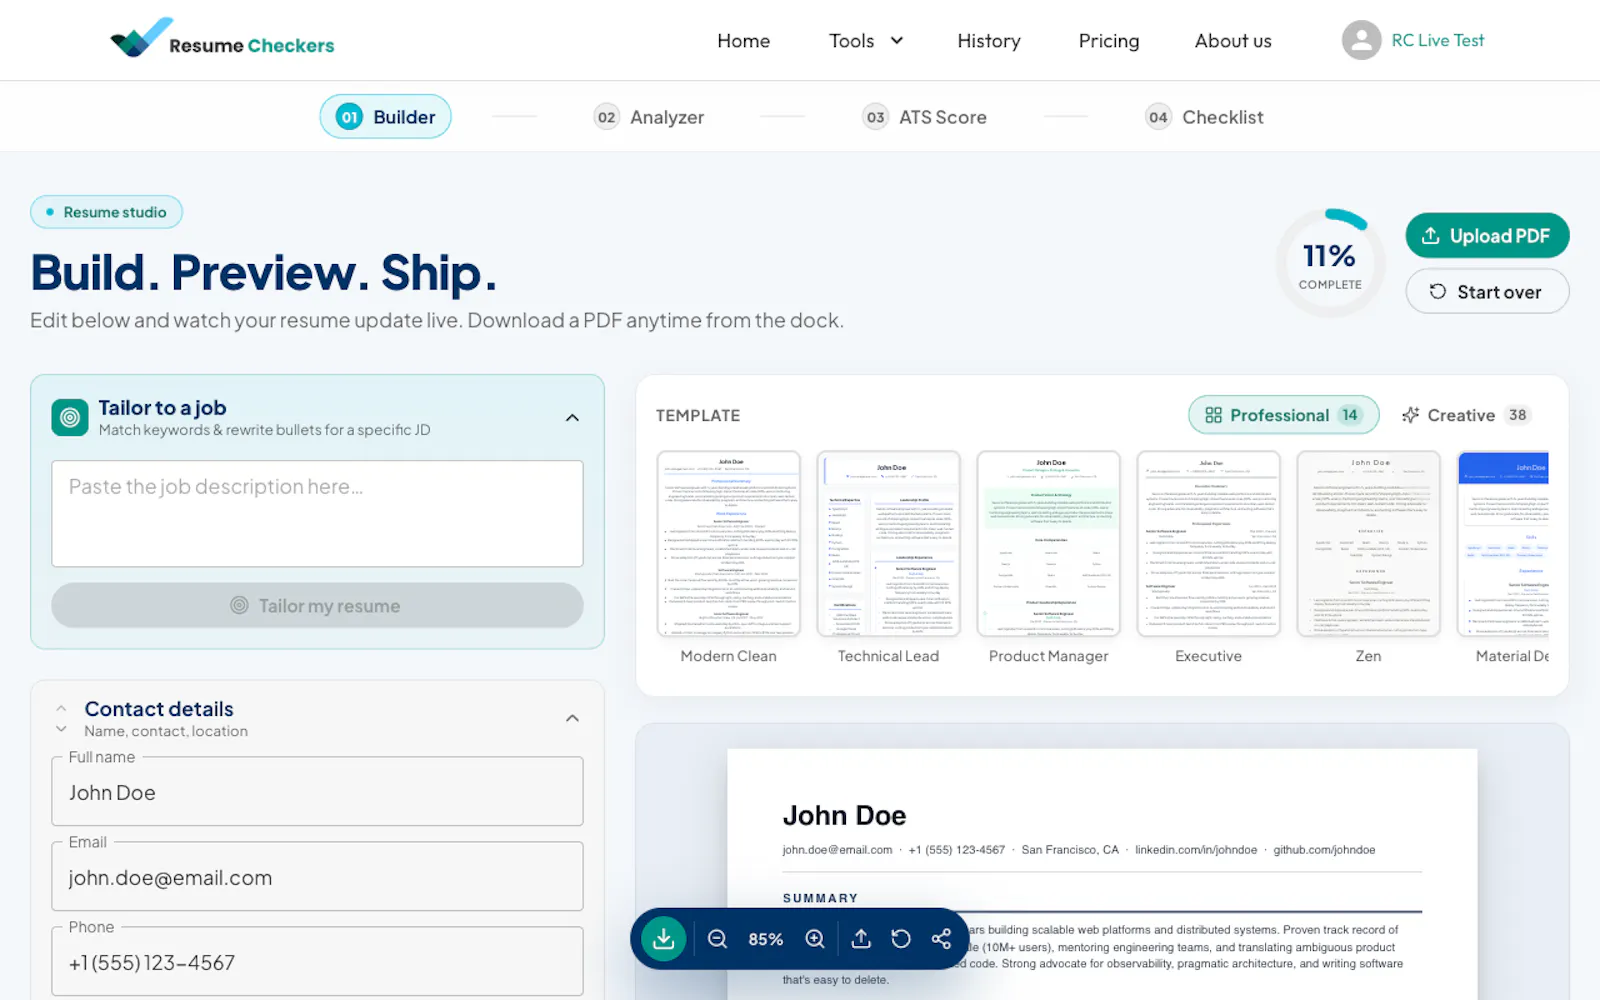Switch to step 02 Analyzer
1600x1000 pixels.
(649, 117)
